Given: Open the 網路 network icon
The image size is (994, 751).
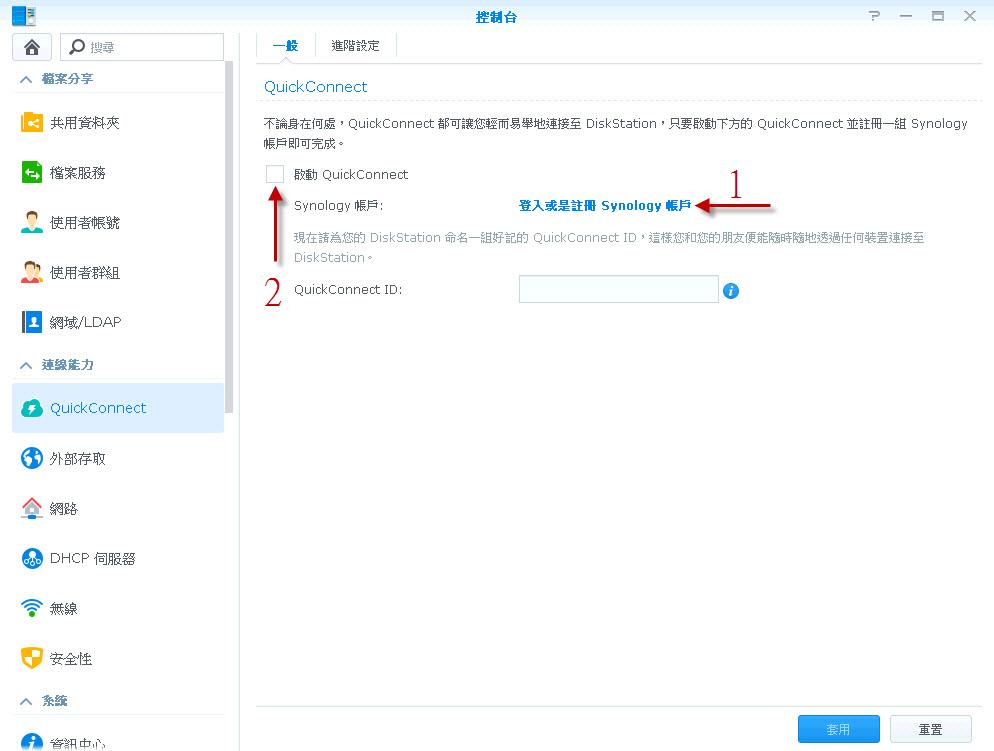Looking at the screenshot, I should tap(32, 508).
